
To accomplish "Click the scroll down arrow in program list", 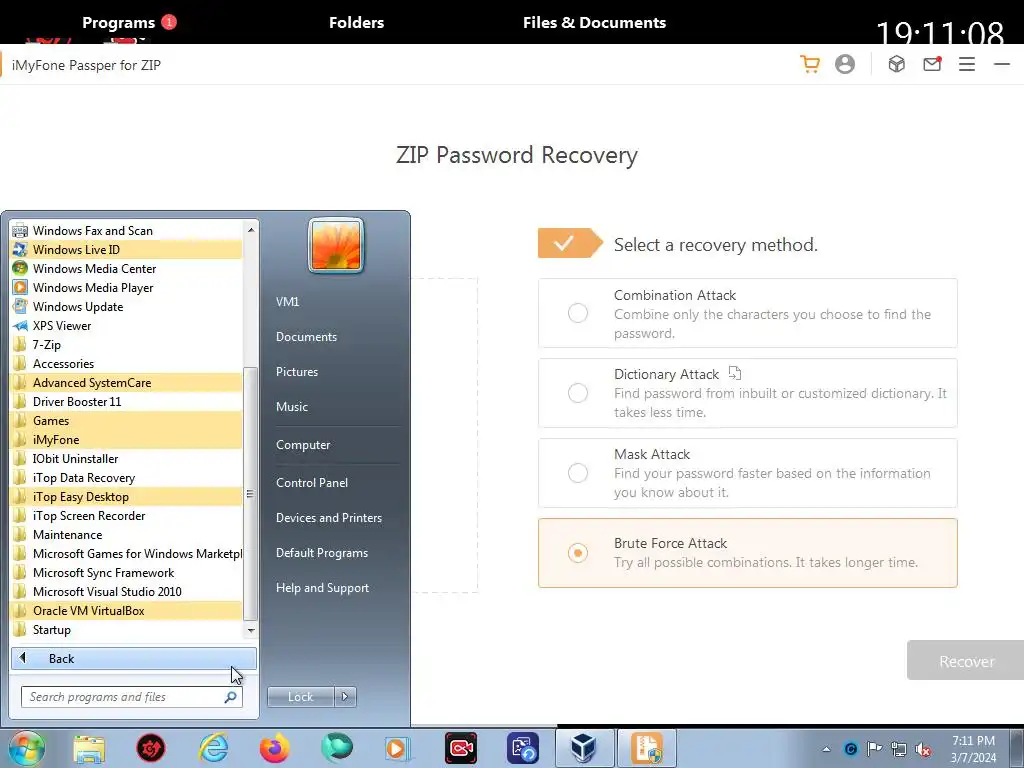I will click(251, 630).
